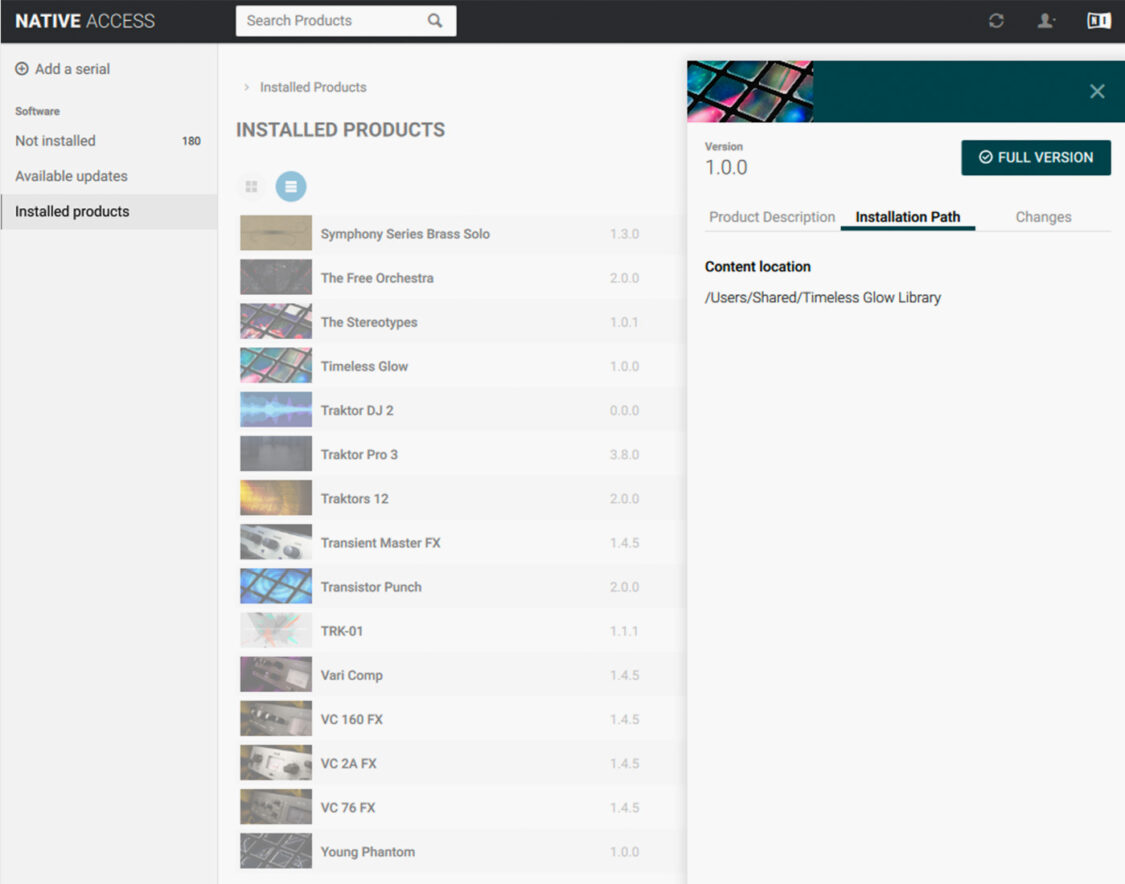Click the search magnifier icon
Image resolution: width=1125 pixels, height=884 pixels.
tap(435, 21)
